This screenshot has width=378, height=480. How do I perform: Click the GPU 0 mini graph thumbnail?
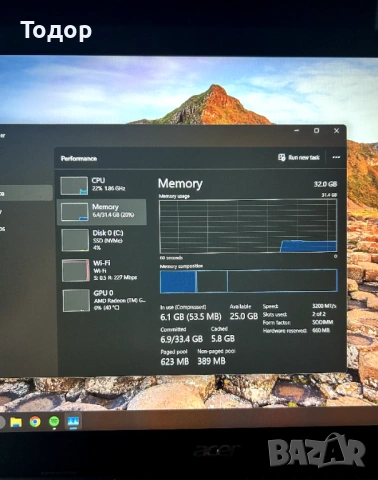click(76, 300)
